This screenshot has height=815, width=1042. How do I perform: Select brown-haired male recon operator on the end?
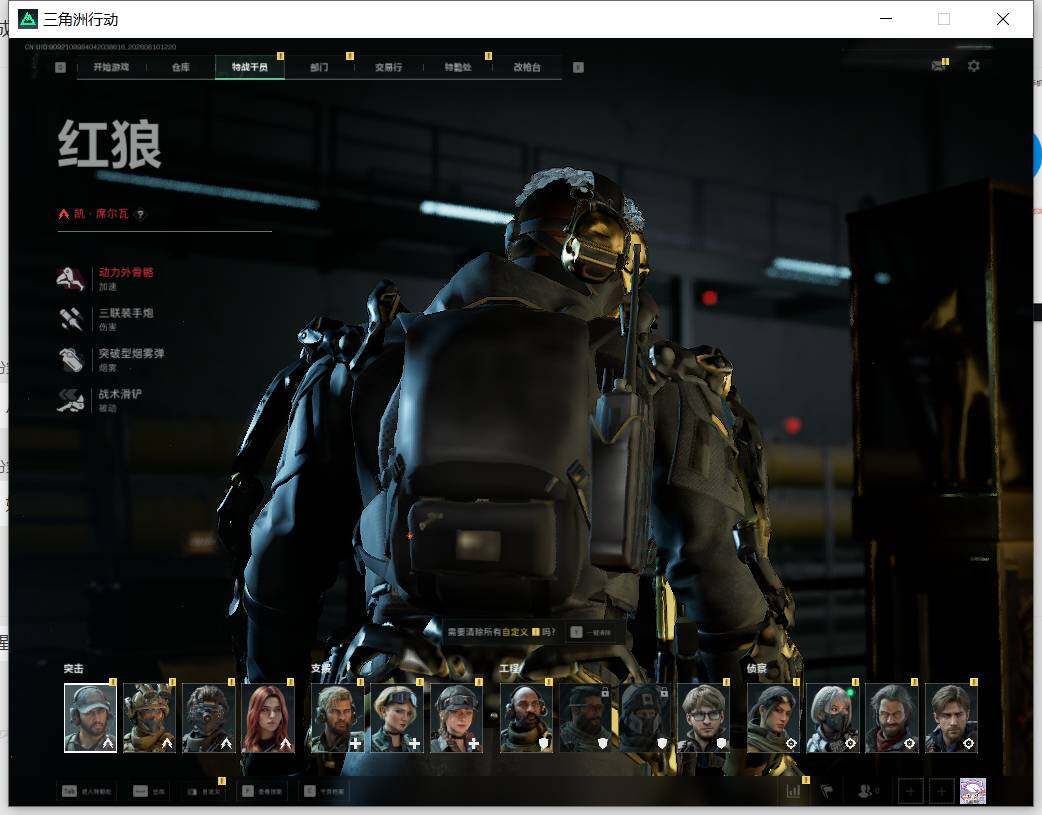pyautogui.click(x=951, y=718)
